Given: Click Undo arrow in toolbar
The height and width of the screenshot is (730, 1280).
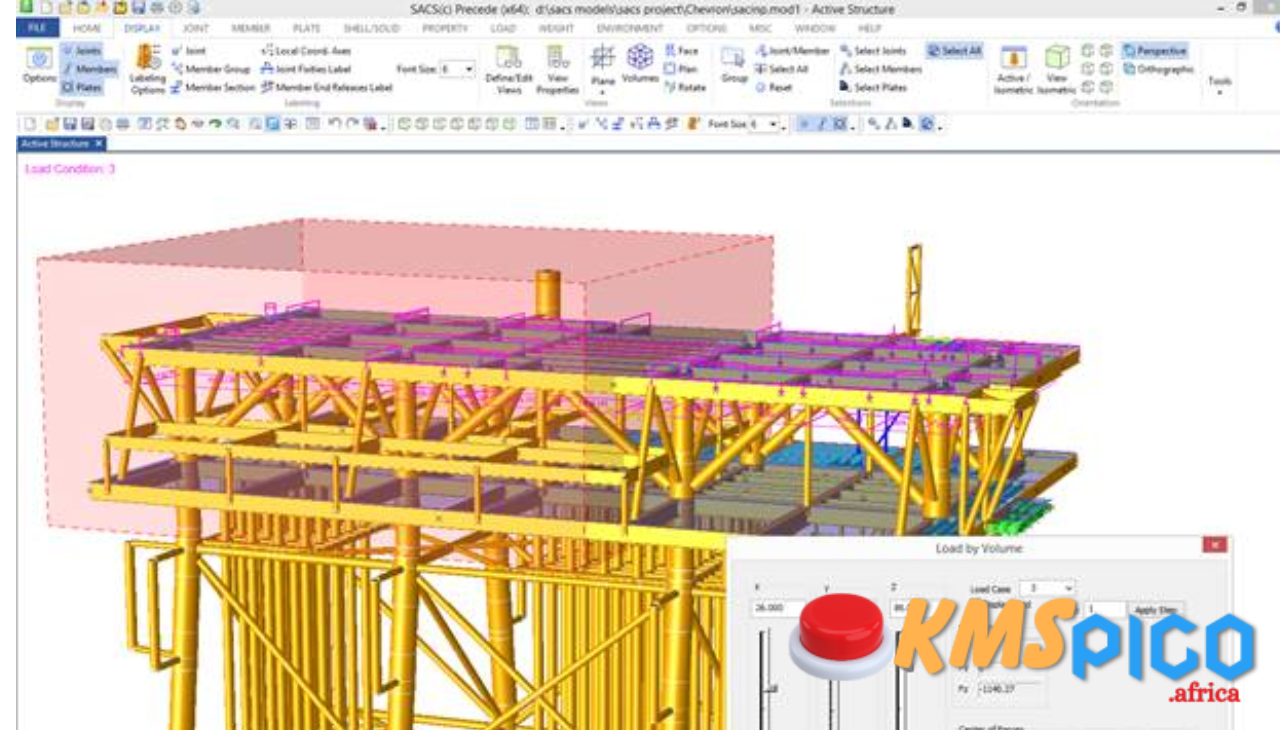Looking at the screenshot, I should coord(336,124).
